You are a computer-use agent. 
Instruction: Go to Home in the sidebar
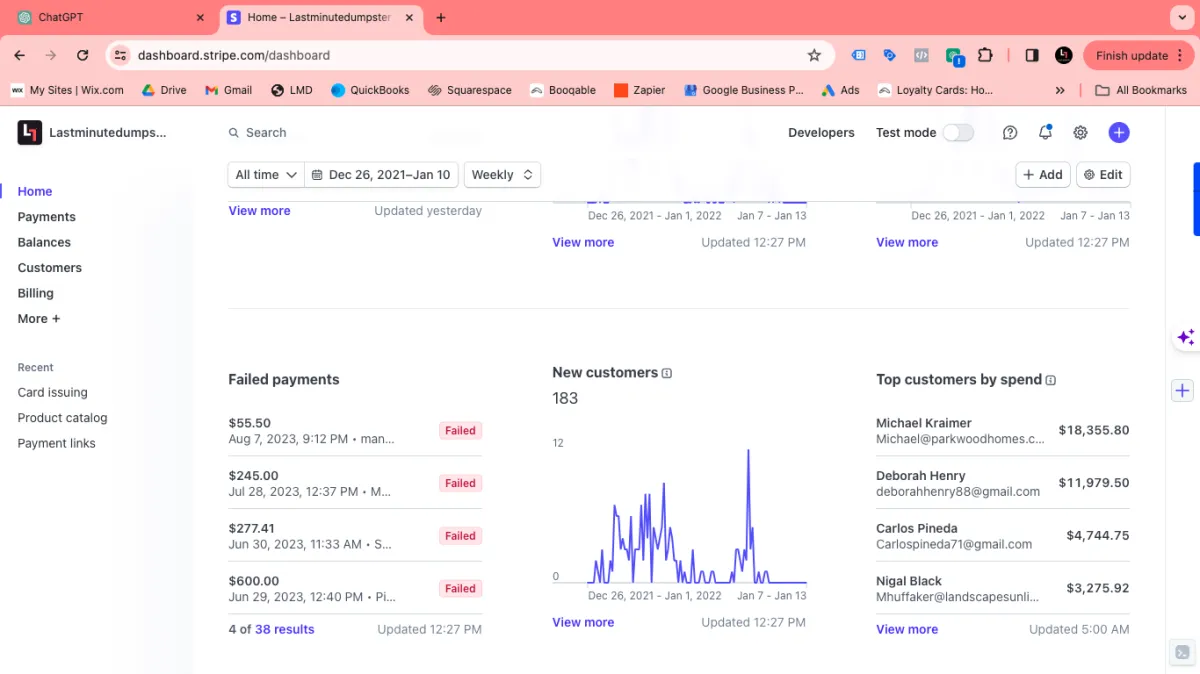(35, 192)
